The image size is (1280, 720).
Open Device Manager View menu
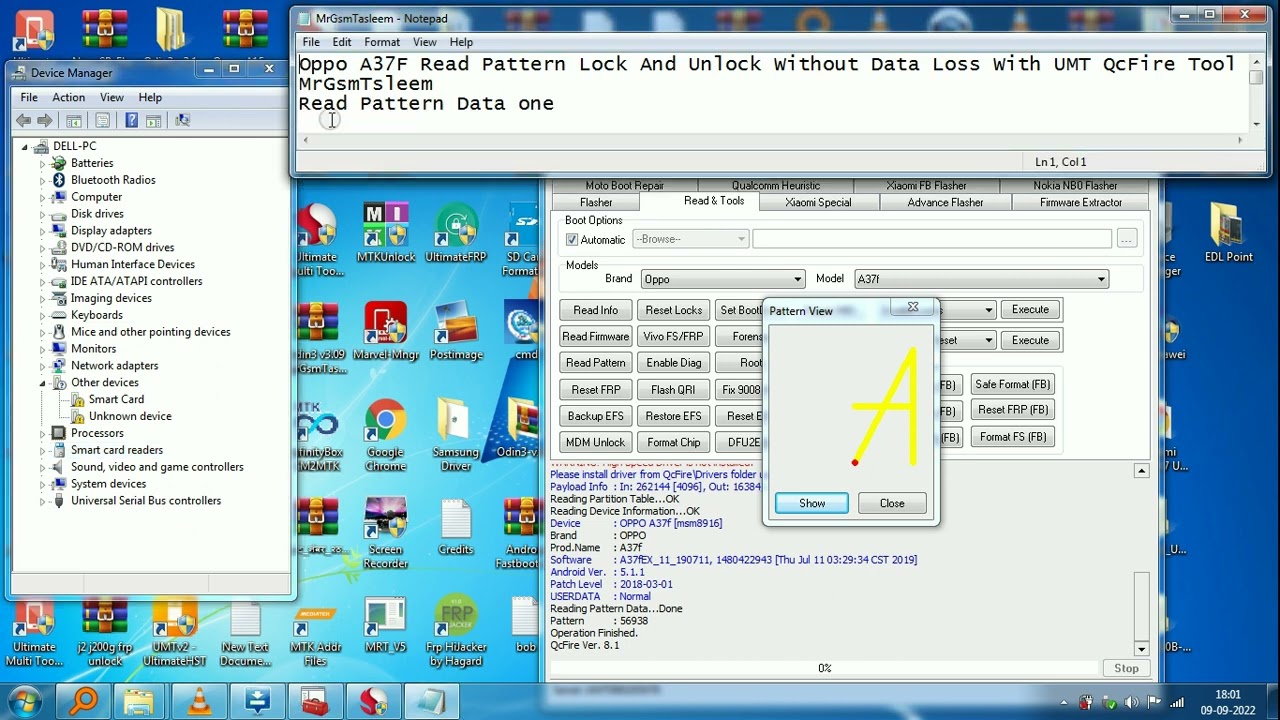[111, 97]
